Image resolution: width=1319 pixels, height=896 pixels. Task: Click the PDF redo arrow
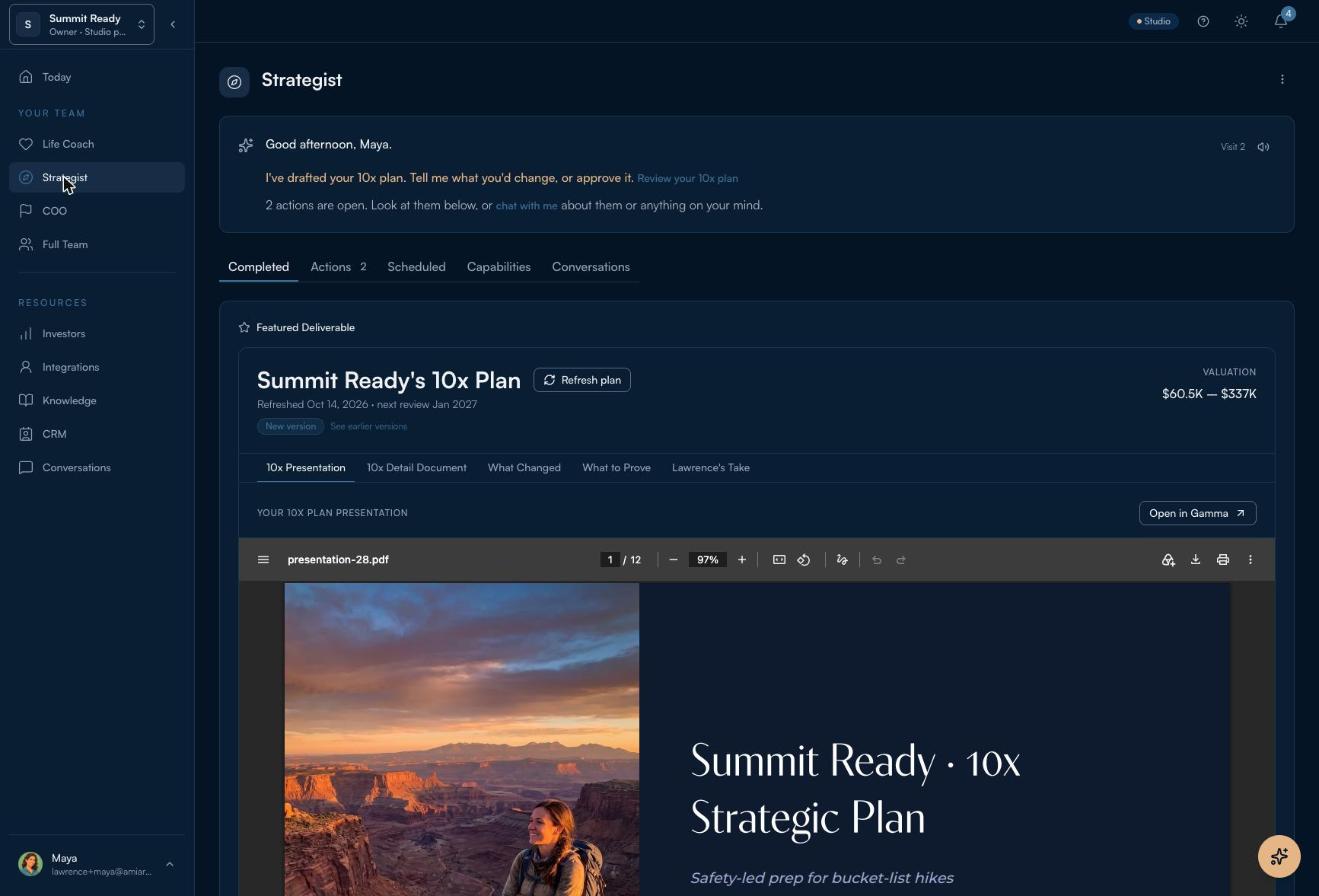pos(901,560)
